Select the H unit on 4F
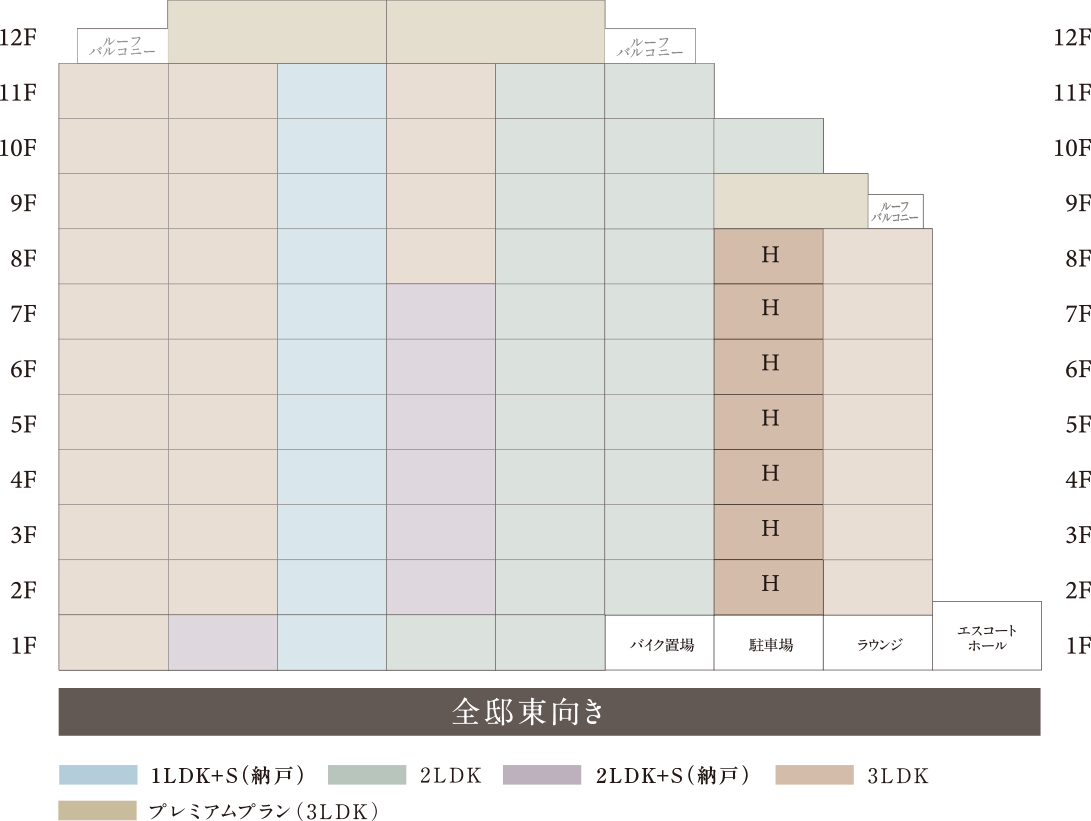This screenshot has width=1091, height=821. [769, 477]
